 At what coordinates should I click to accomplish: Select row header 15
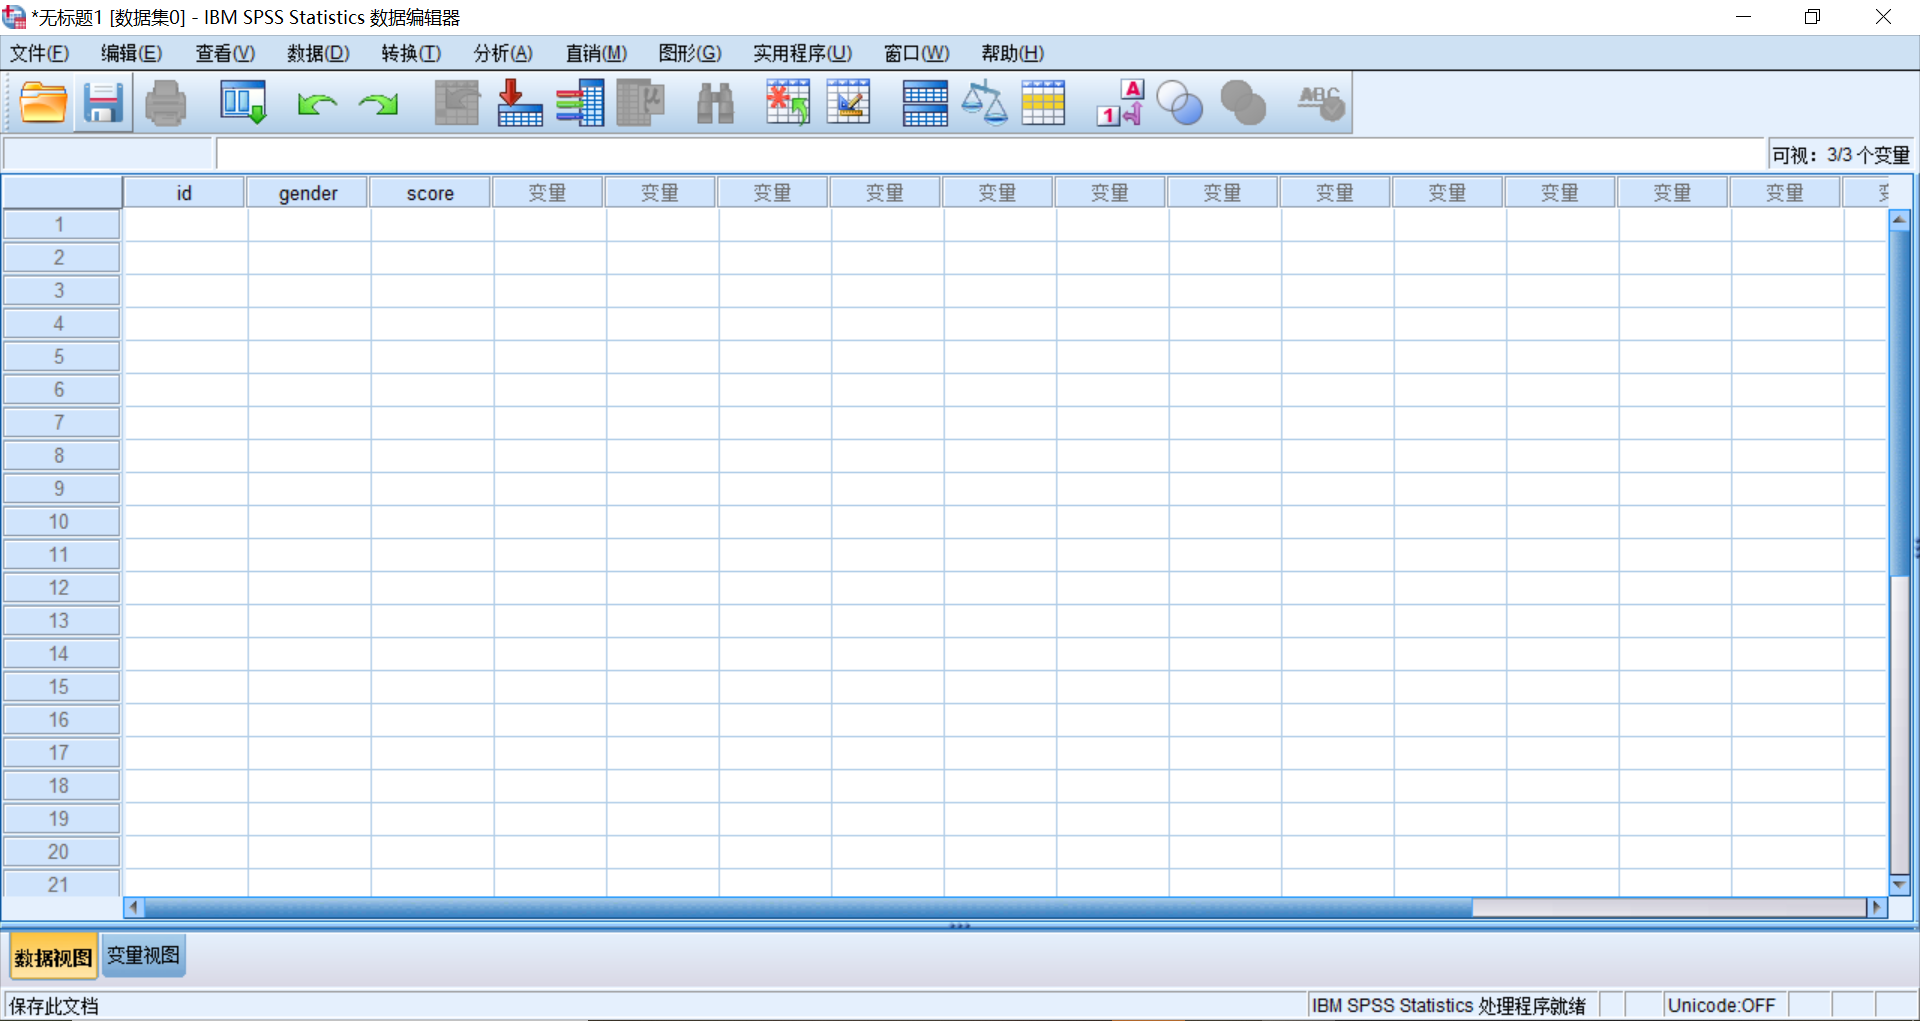(60, 687)
